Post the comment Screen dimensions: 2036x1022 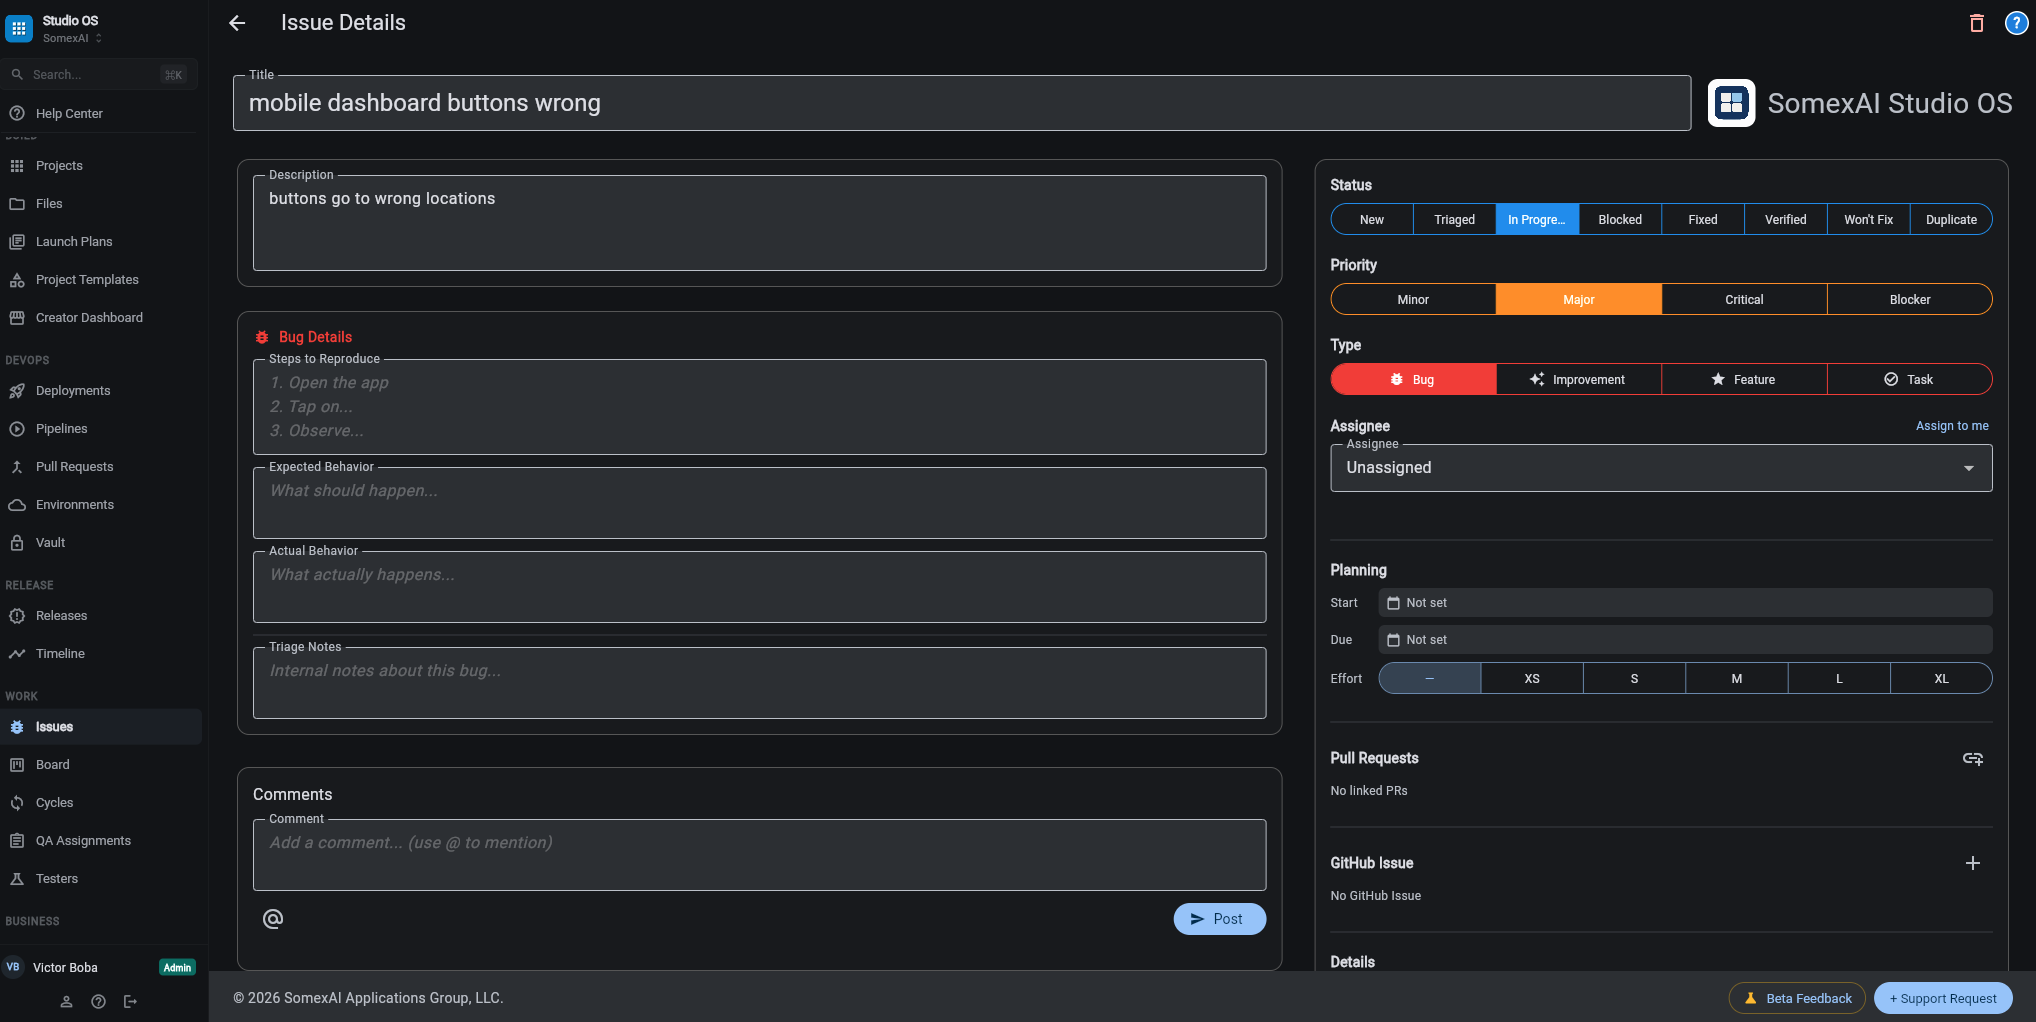coord(1219,918)
